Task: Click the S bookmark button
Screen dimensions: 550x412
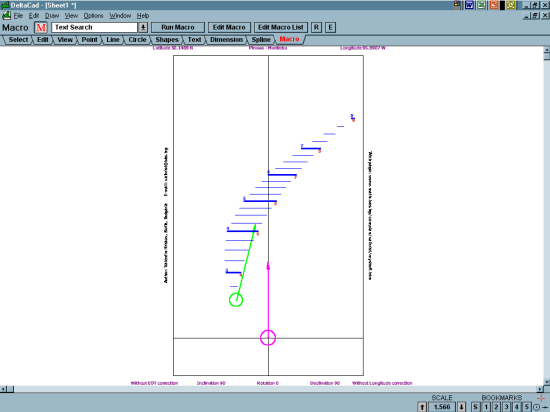Action: coord(475,407)
